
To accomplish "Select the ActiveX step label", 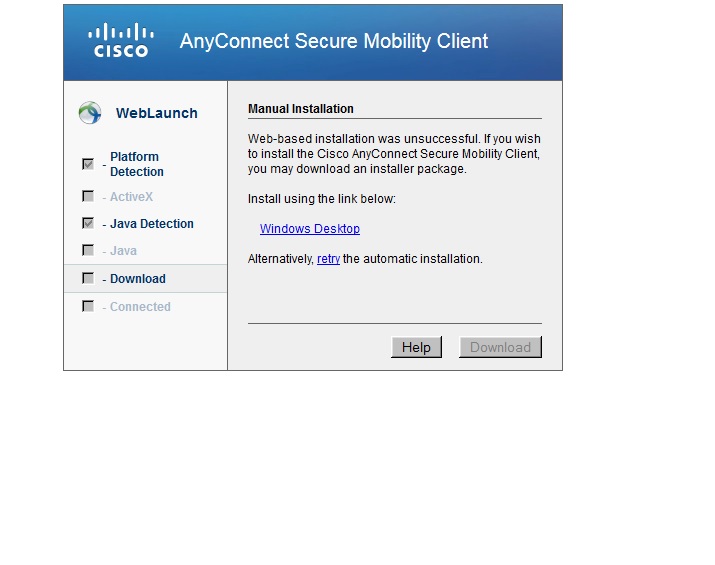I will [x=131, y=197].
